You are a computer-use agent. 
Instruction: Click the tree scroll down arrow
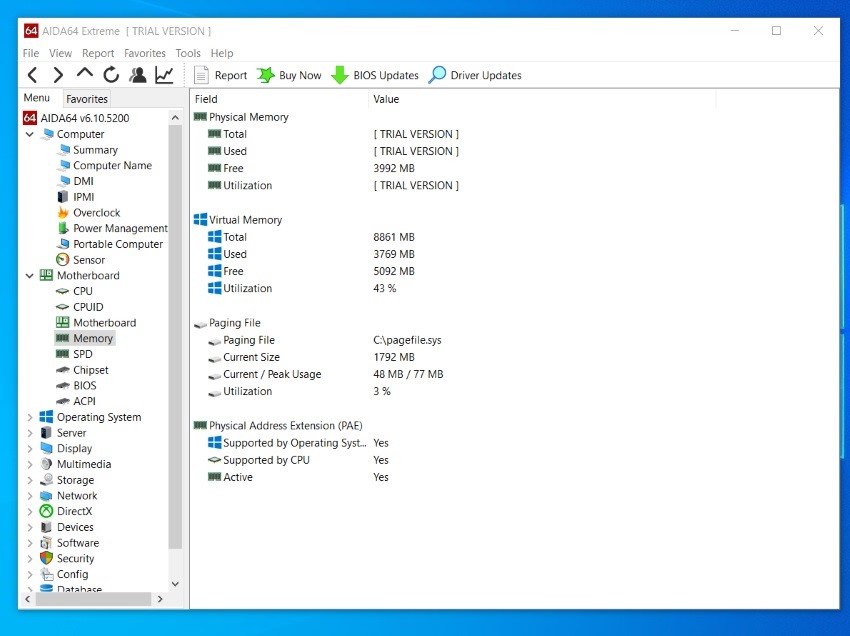pyautogui.click(x=175, y=584)
